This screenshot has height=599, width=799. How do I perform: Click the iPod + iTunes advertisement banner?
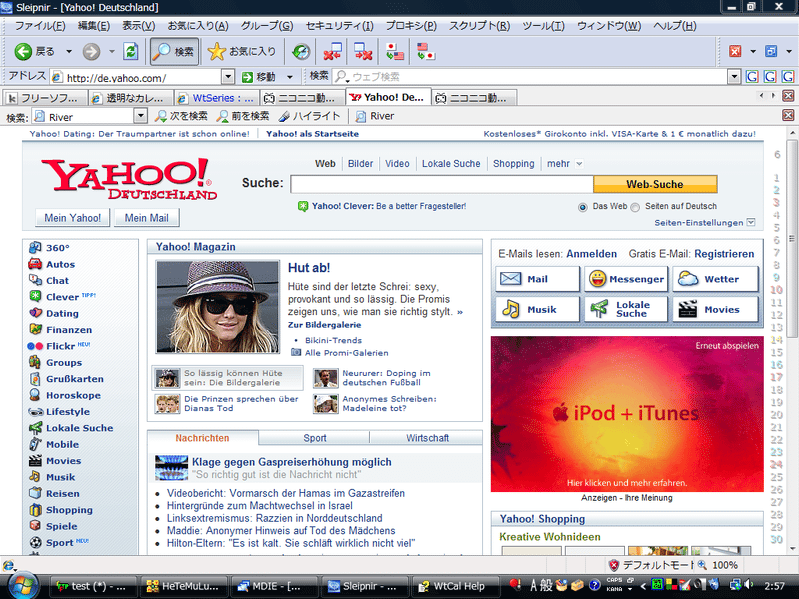pyautogui.click(x=627, y=414)
